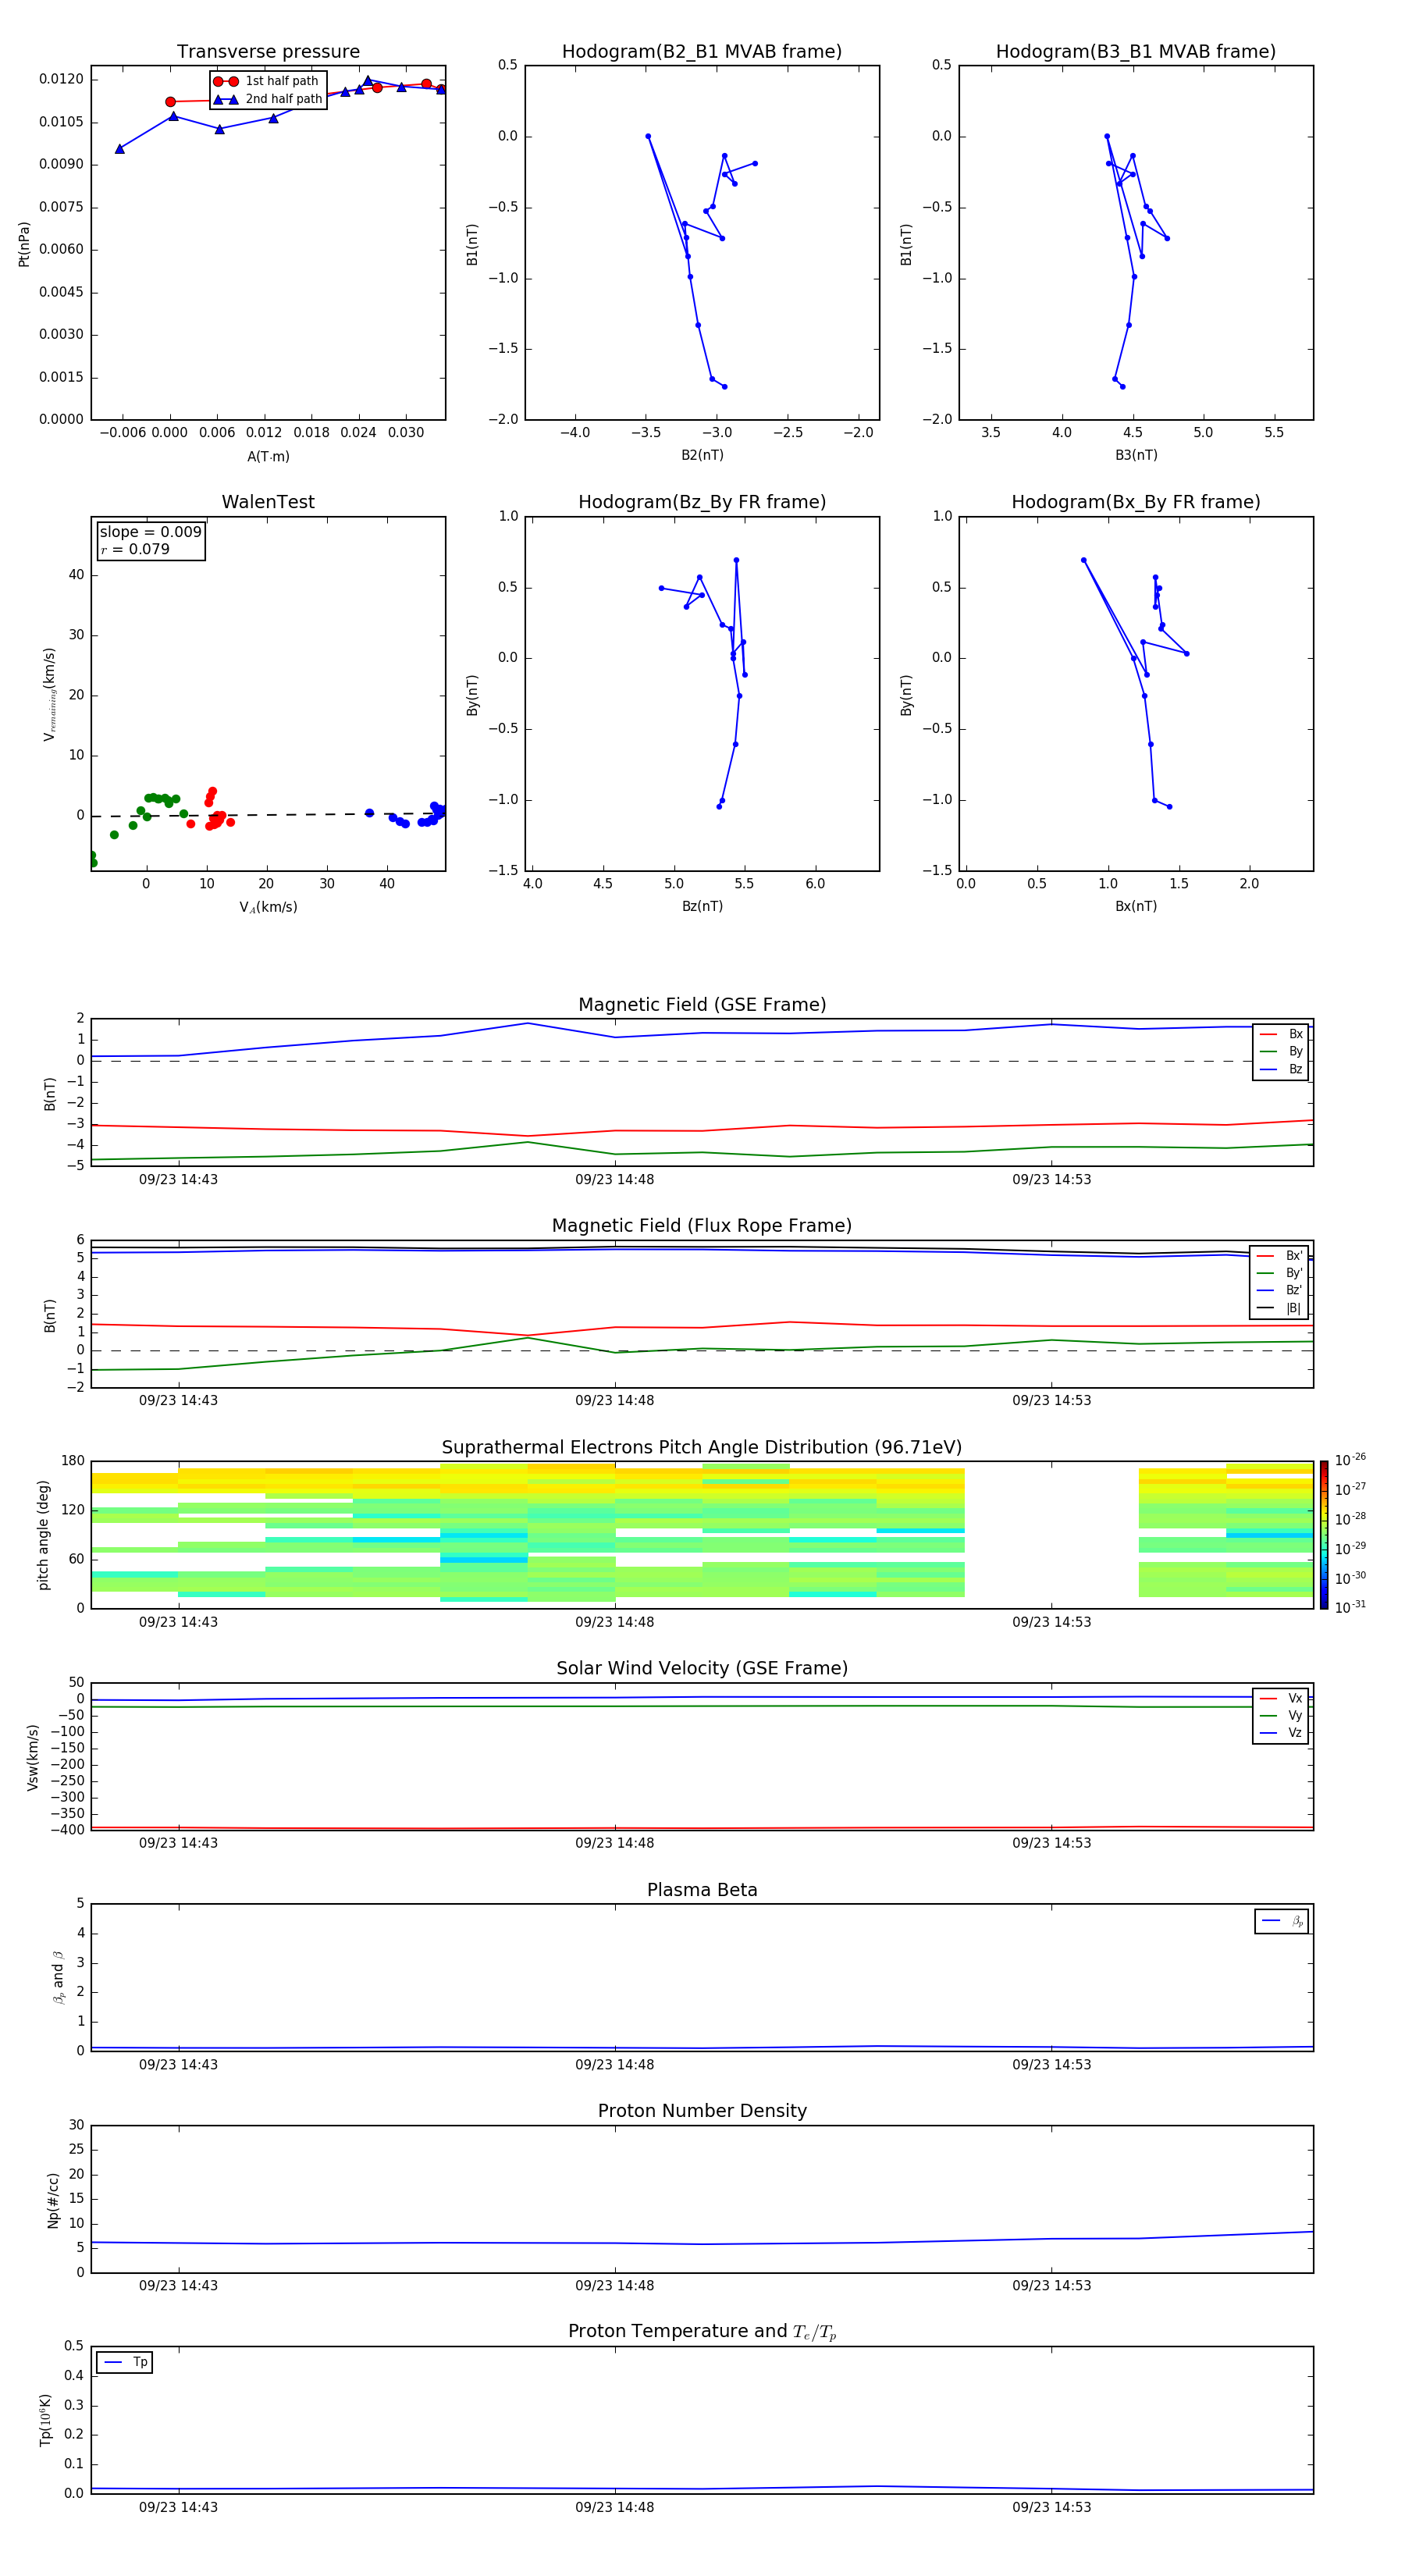Select the |B| entry in Flux Rope legend
The image size is (1405, 2576).
[1280, 1308]
